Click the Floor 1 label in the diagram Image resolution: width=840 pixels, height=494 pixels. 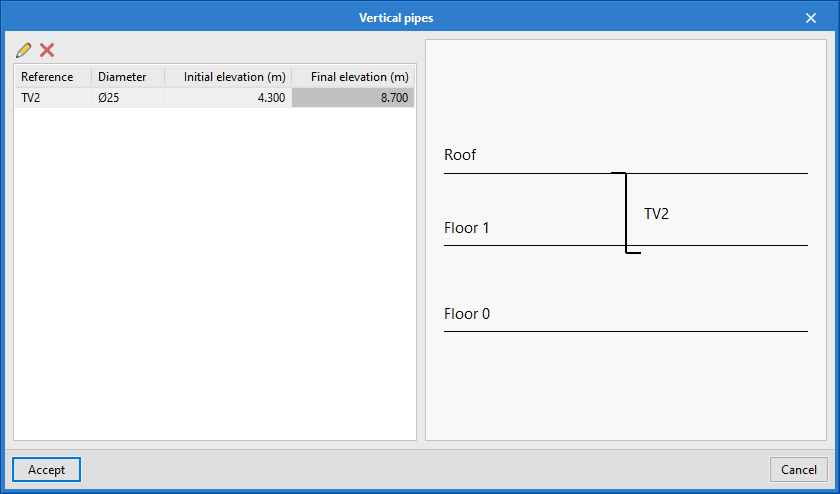(467, 228)
